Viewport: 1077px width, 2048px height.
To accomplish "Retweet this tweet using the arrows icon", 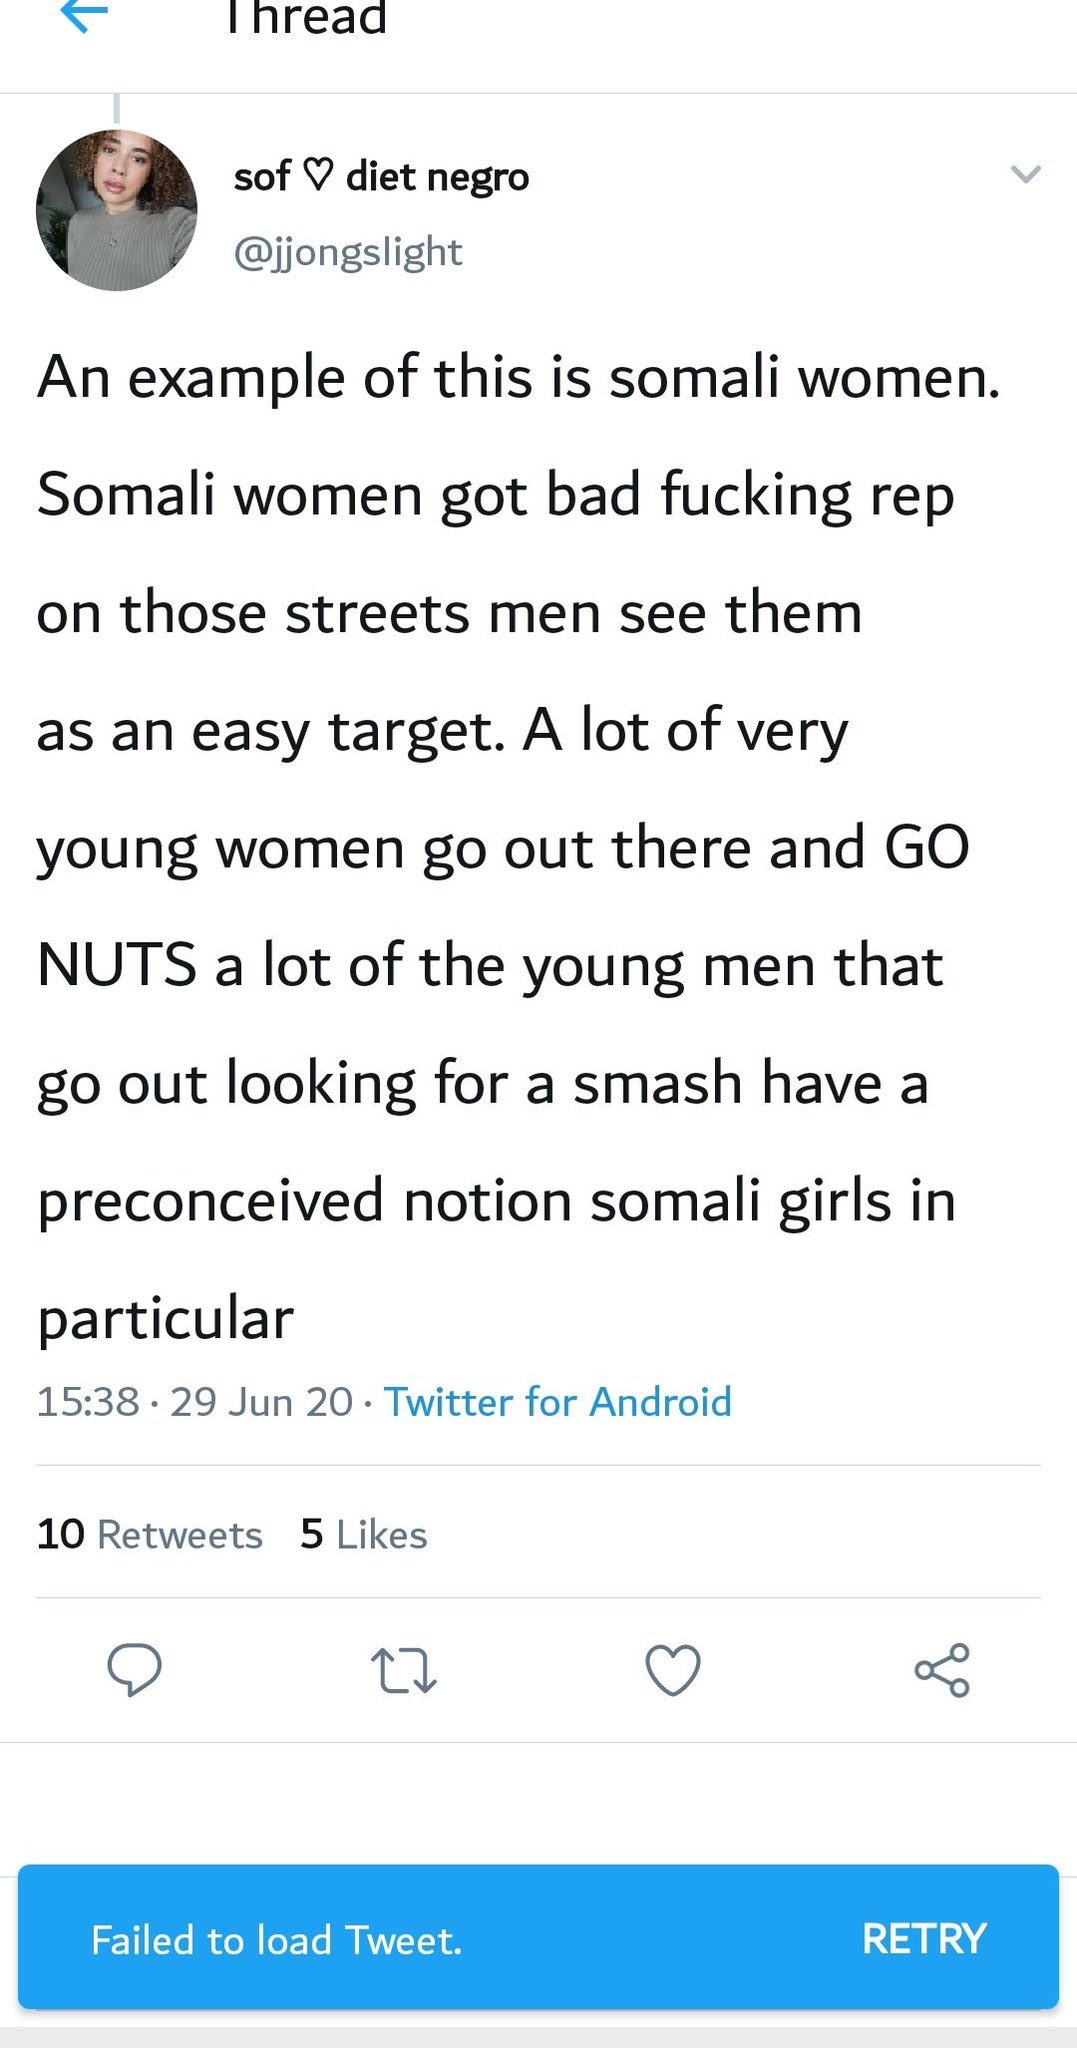I will (x=403, y=1671).
